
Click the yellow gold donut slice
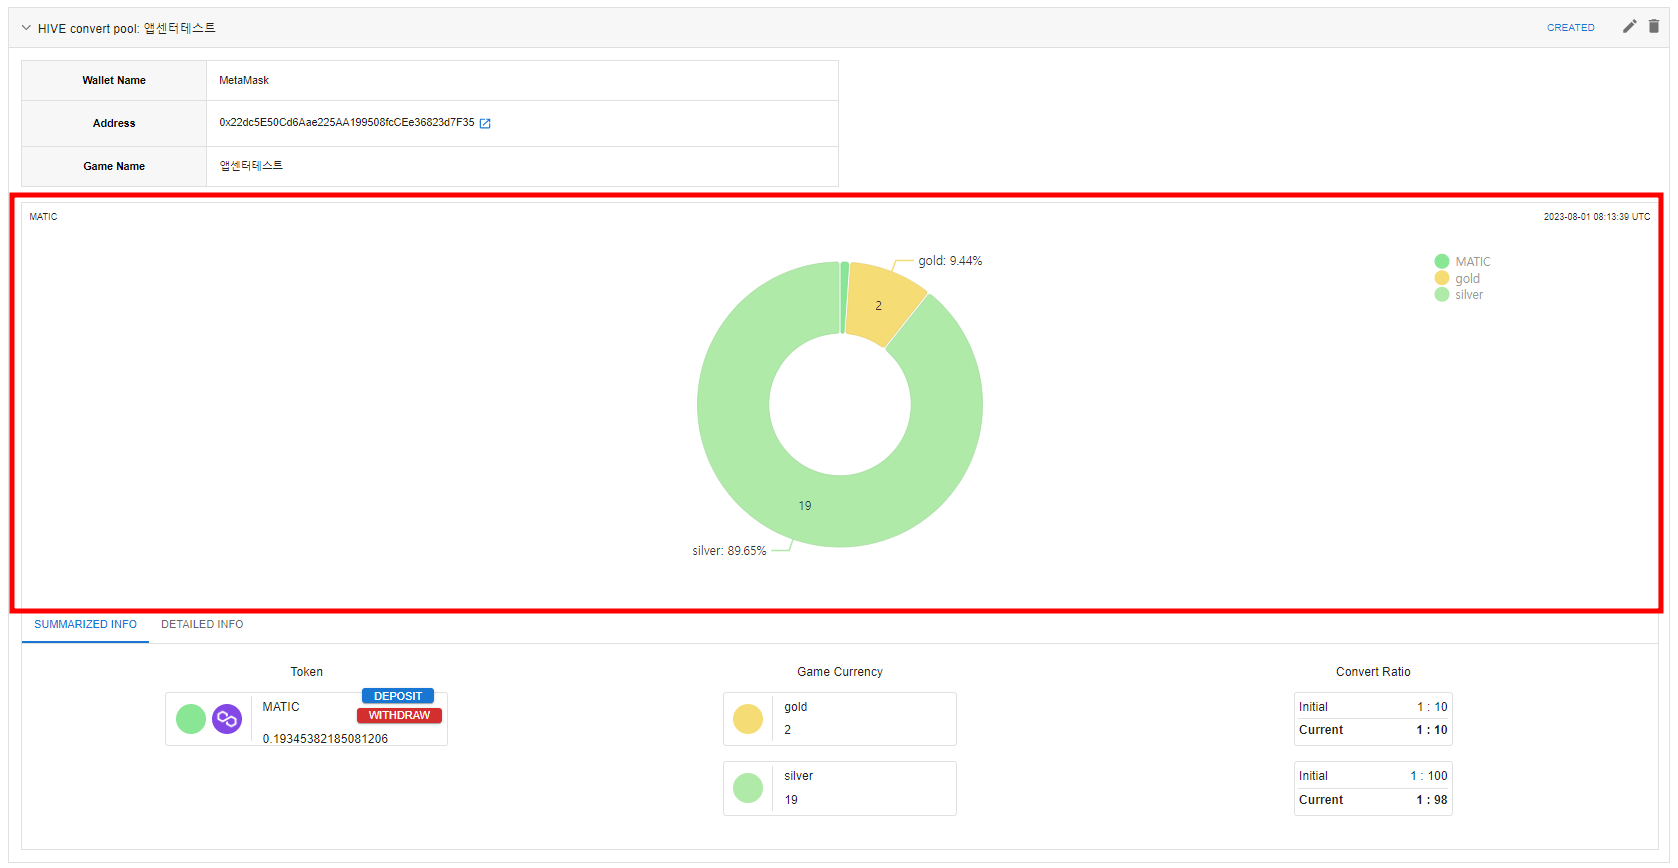tap(880, 303)
